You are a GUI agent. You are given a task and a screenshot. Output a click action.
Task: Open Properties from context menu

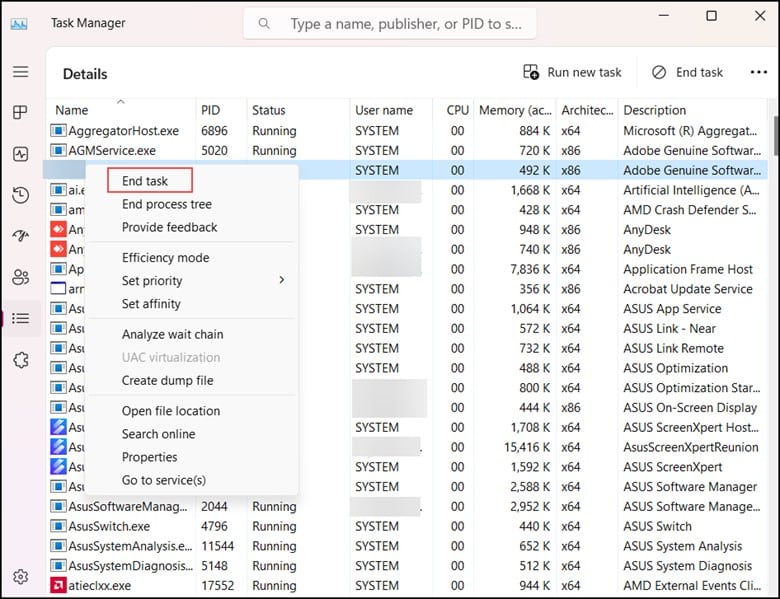(x=150, y=457)
